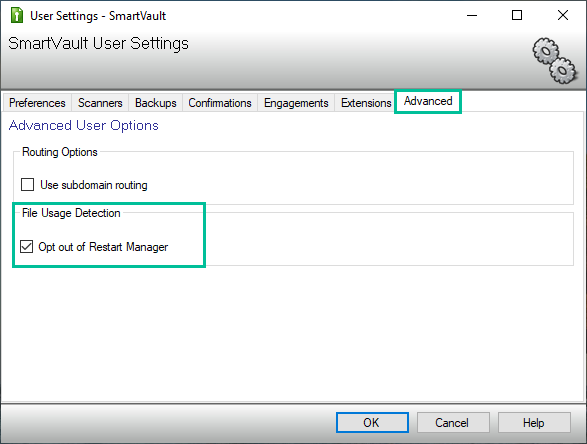Select the Advanced tab
The width and height of the screenshot is (587, 444).
click(x=428, y=101)
